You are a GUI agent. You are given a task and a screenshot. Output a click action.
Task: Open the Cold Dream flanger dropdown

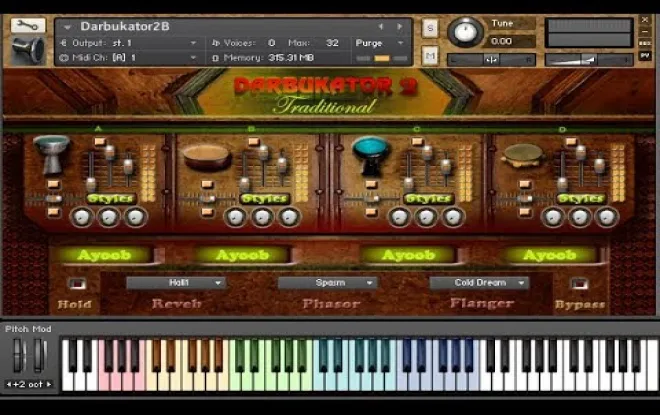click(x=479, y=283)
